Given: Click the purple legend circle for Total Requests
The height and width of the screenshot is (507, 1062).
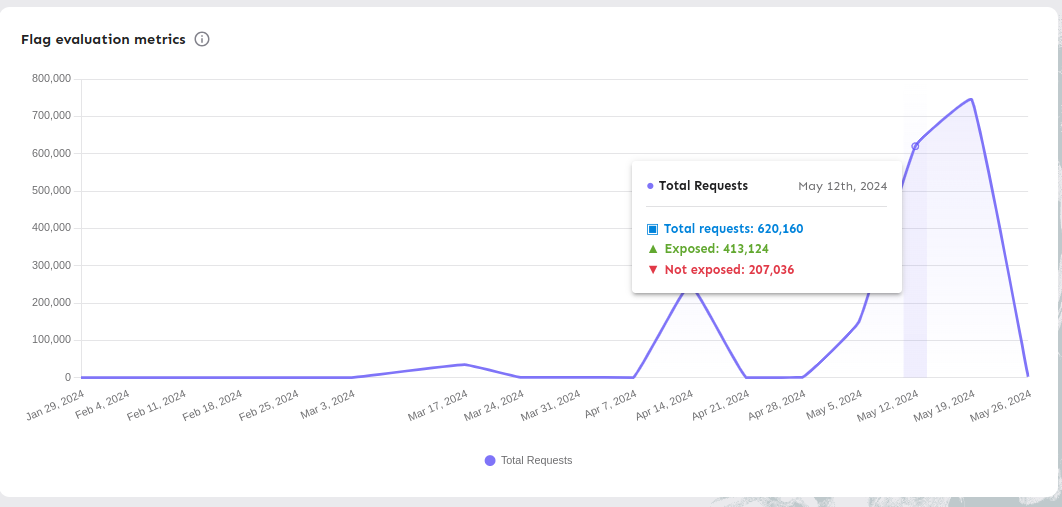Looking at the screenshot, I should 490,461.
